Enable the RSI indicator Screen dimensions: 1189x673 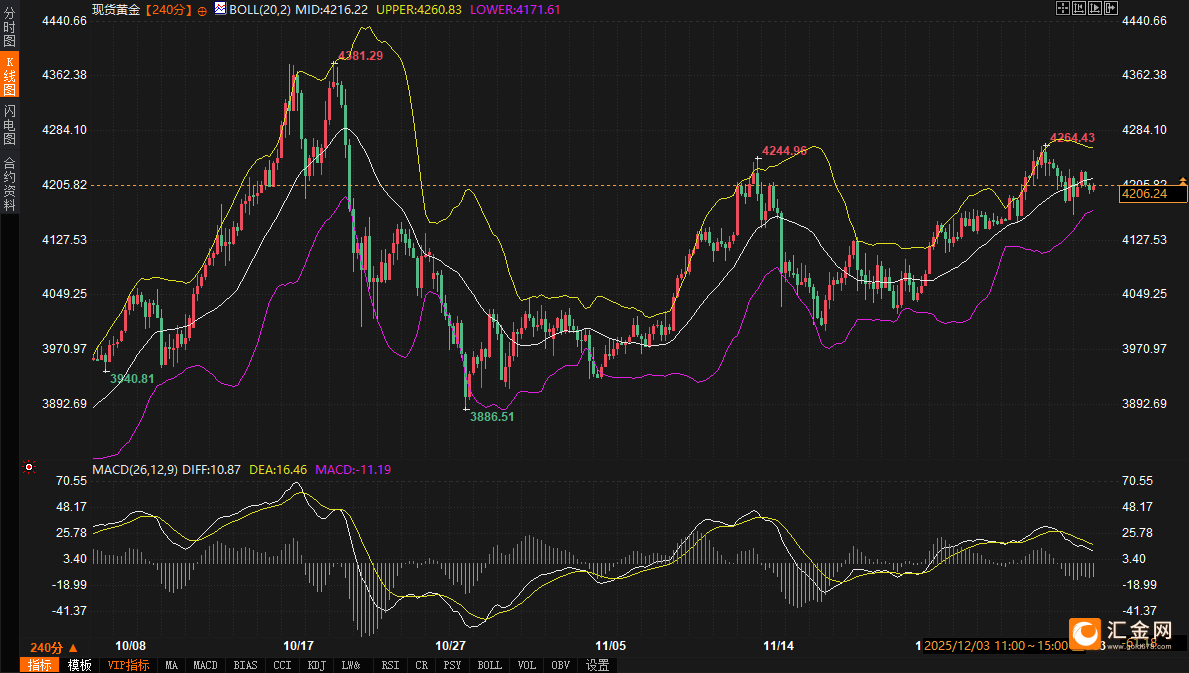390,665
